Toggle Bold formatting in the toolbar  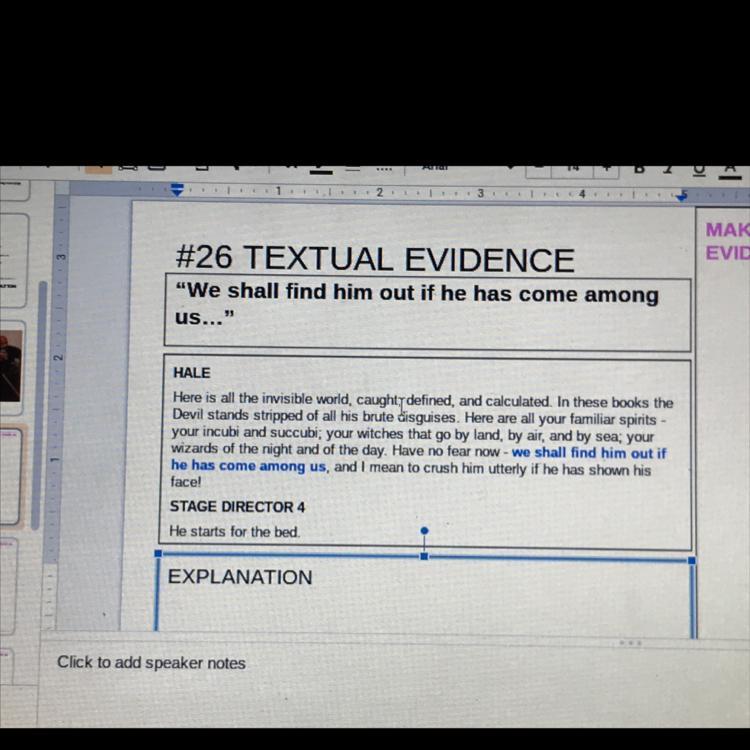639,169
